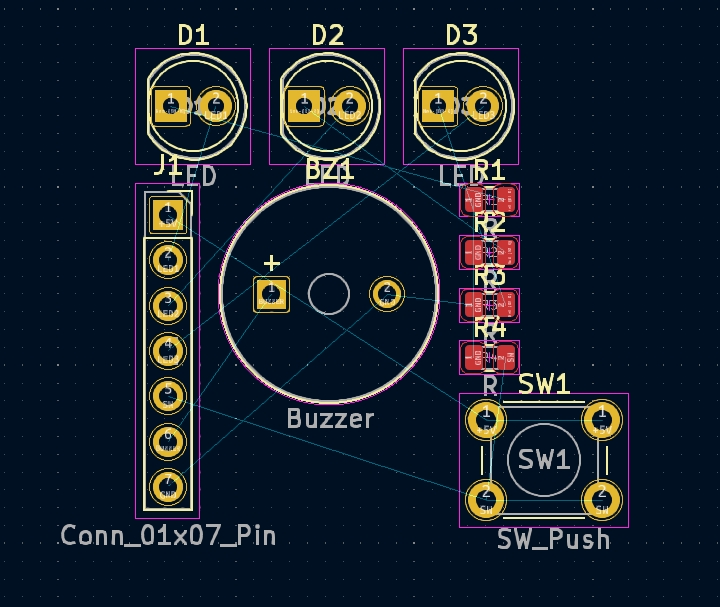Select the Buzzer value text
This screenshot has width=720, height=607.
tap(331, 419)
